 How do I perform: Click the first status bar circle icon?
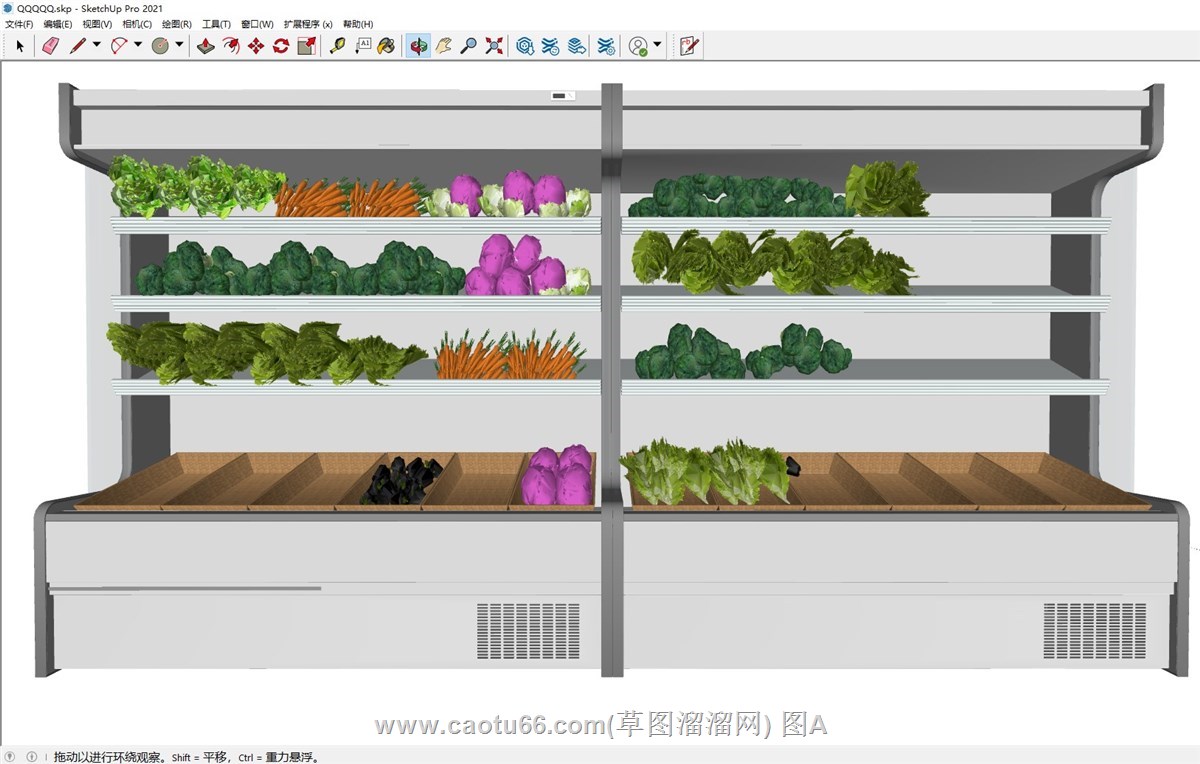[x=12, y=757]
